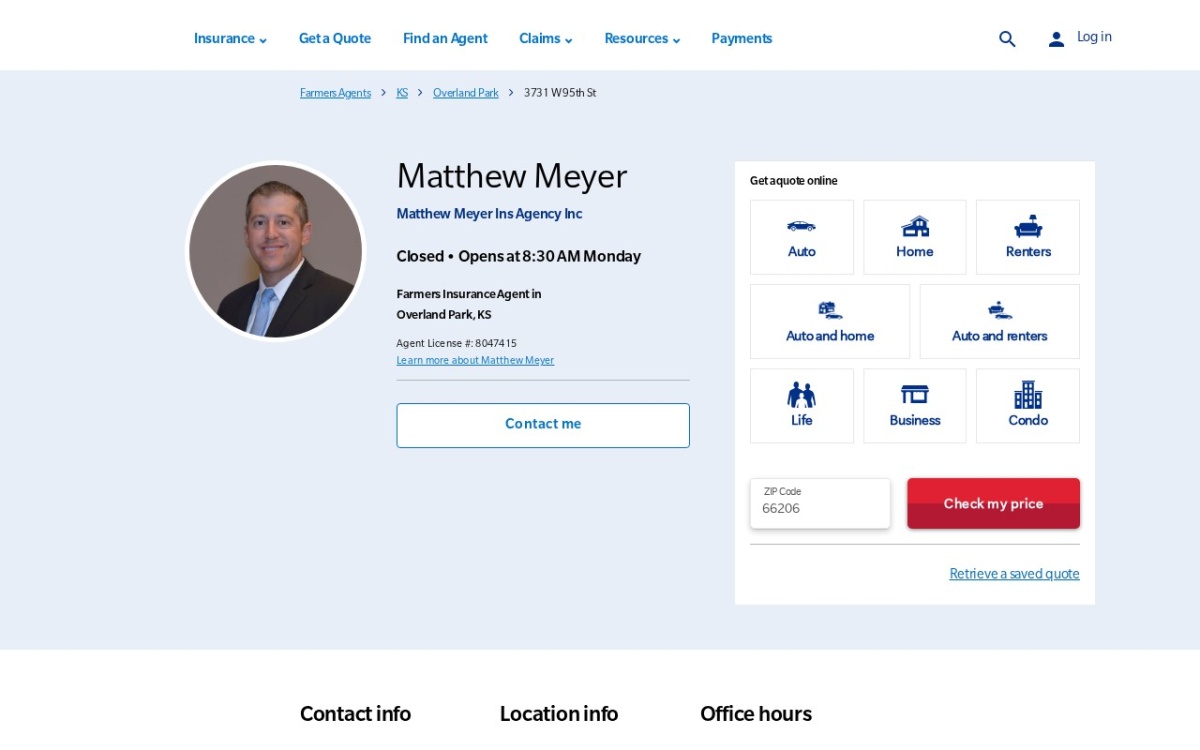Go to Find an Agent
Viewport: 1200px width, 750px height.
(x=445, y=39)
